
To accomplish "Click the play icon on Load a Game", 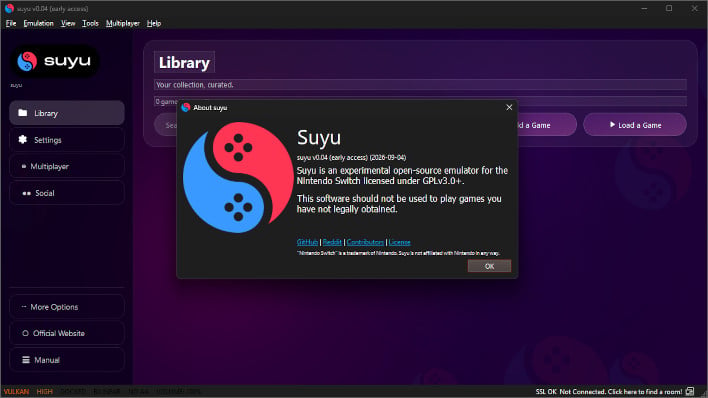I will (x=612, y=124).
